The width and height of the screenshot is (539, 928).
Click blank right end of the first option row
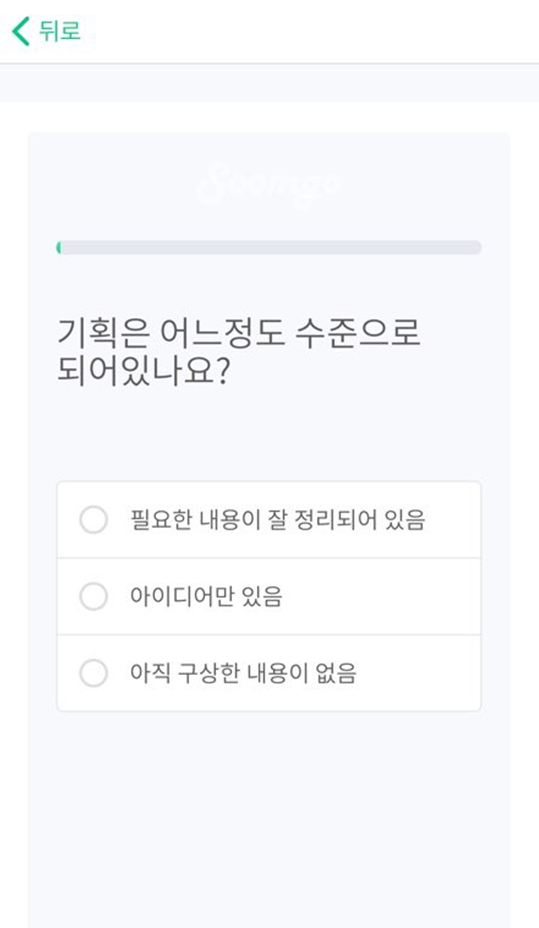(453, 520)
